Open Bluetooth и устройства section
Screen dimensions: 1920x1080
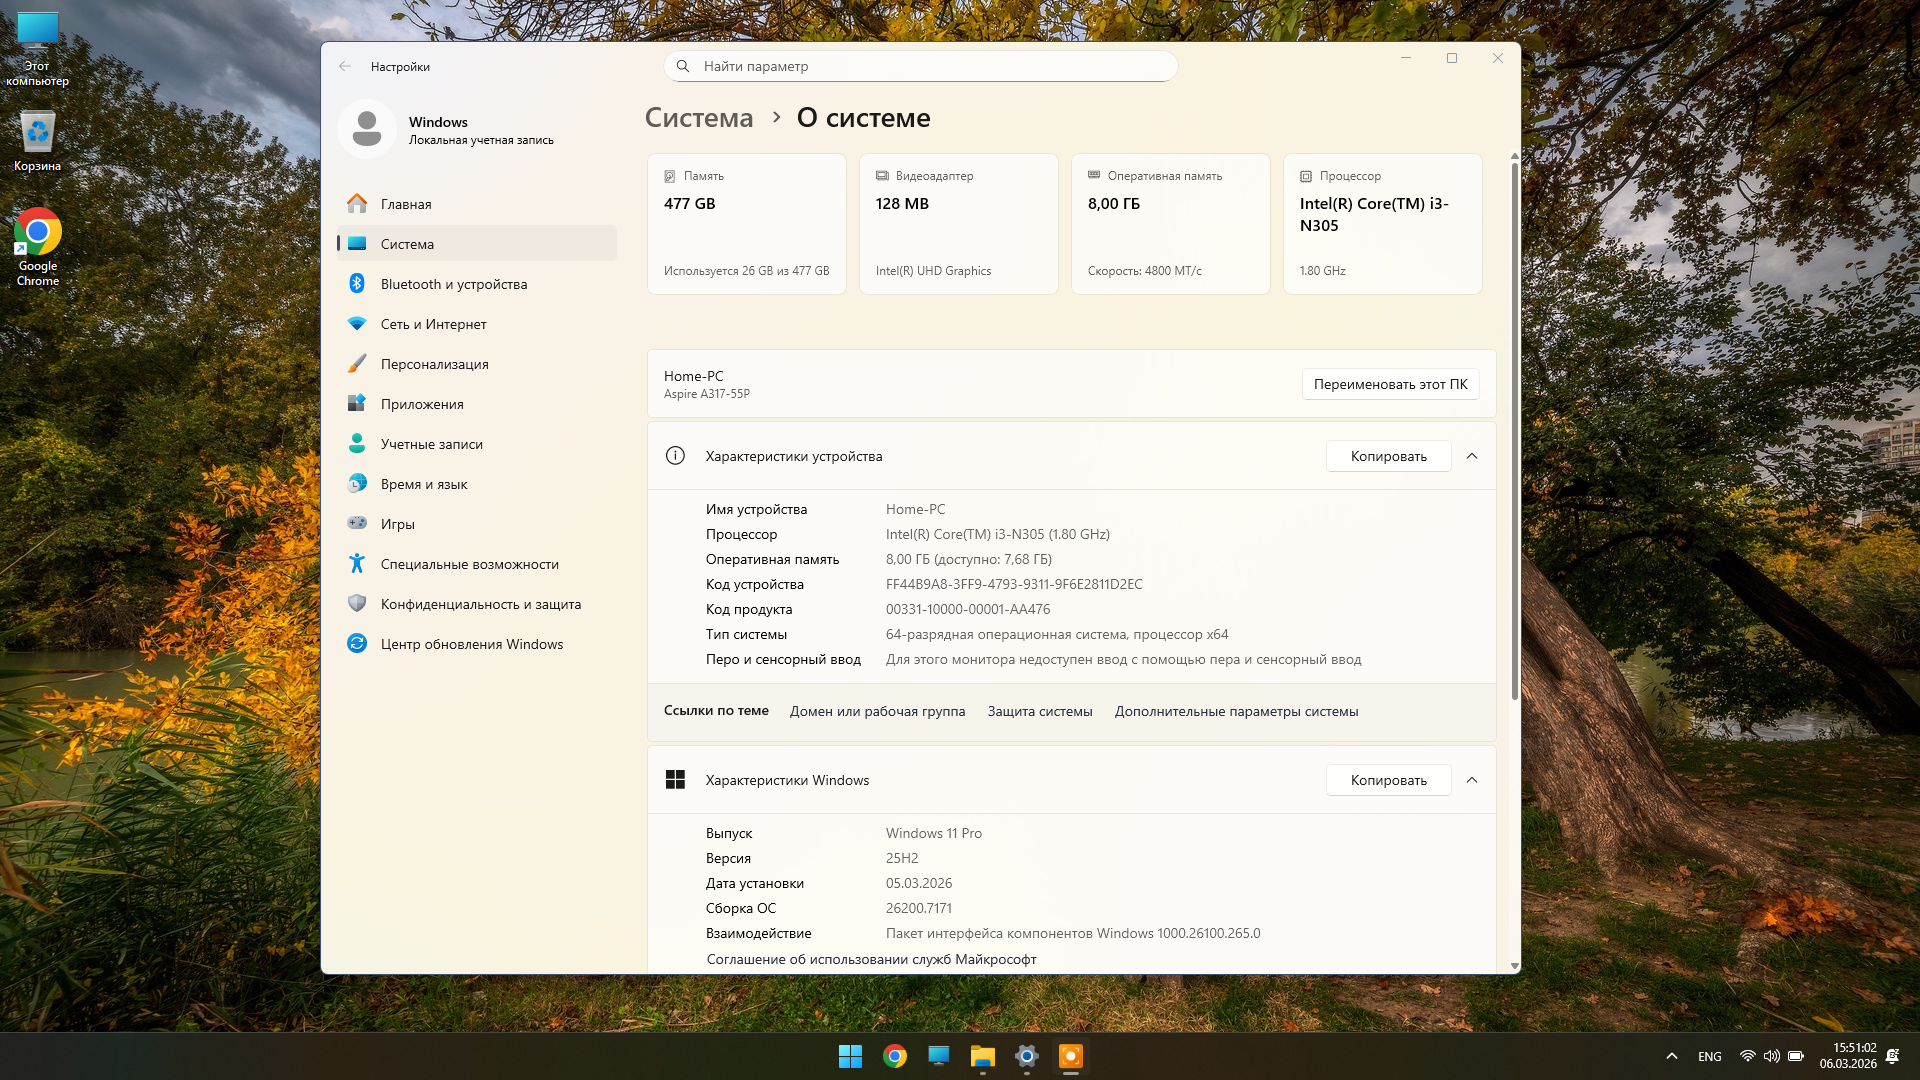pyautogui.click(x=453, y=284)
